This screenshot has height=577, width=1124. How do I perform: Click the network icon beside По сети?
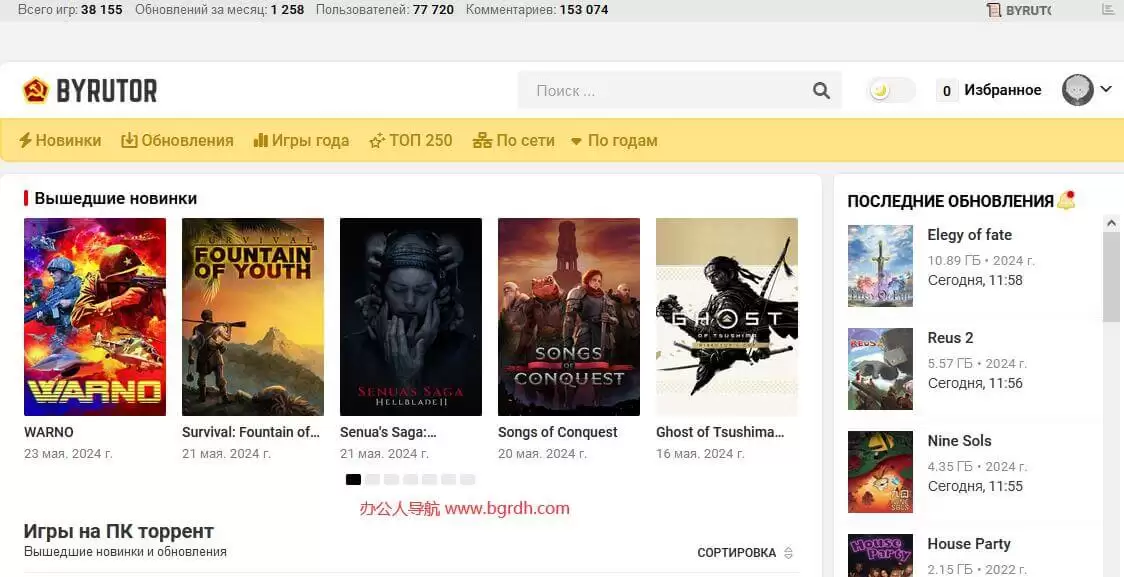point(482,140)
